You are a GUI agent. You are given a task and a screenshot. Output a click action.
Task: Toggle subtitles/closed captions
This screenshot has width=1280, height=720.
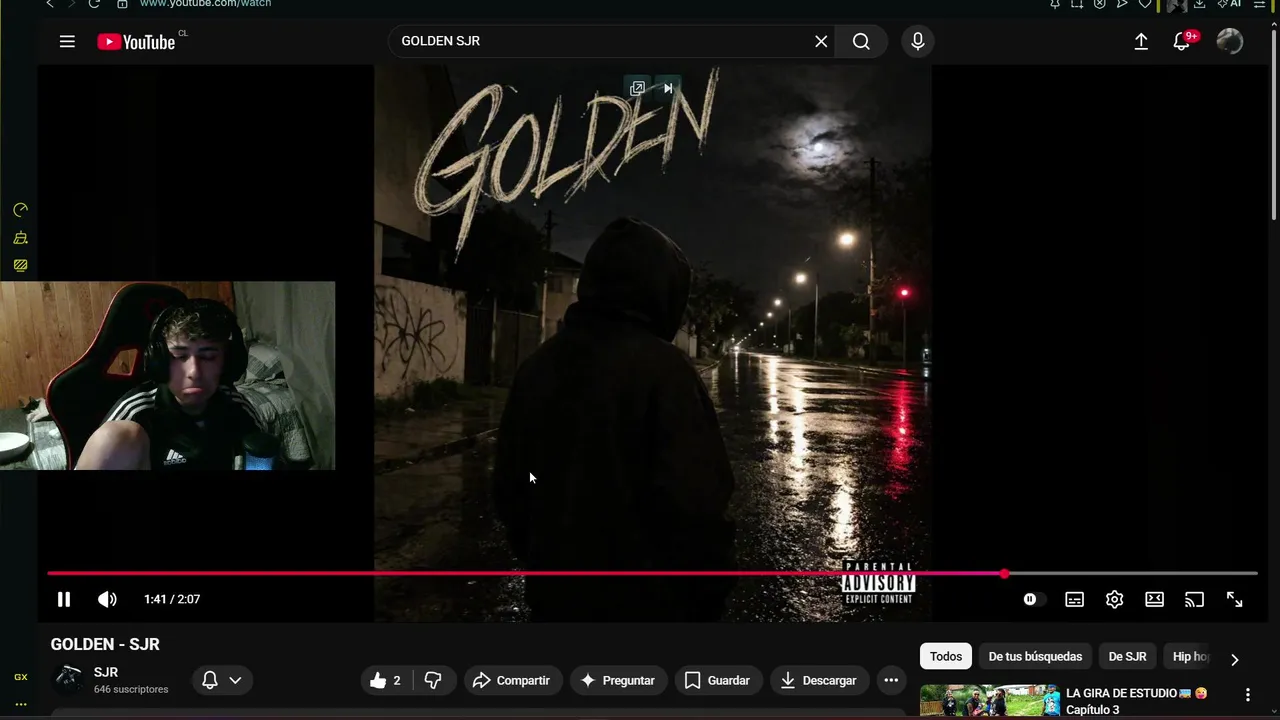pyautogui.click(x=1074, y=599)
